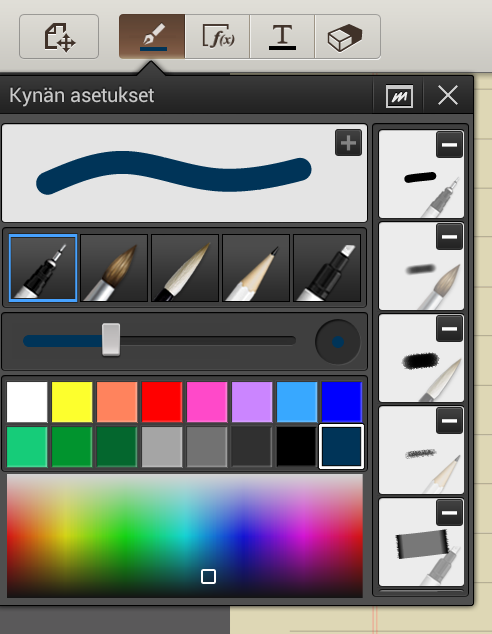Remove the first fine-tip pen preset
The image size is (492, 634).
click(450, 144)
